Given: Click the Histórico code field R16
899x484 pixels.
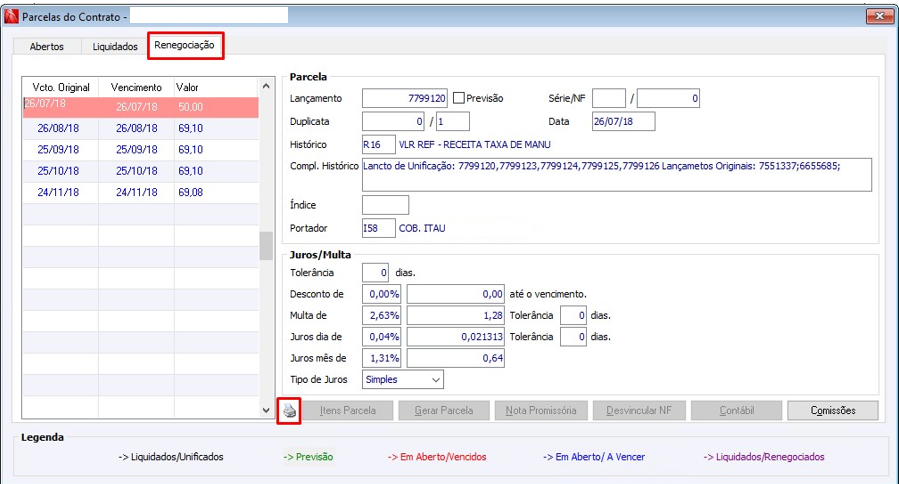Looking at the screenshot, I should (x=378, y=145).
